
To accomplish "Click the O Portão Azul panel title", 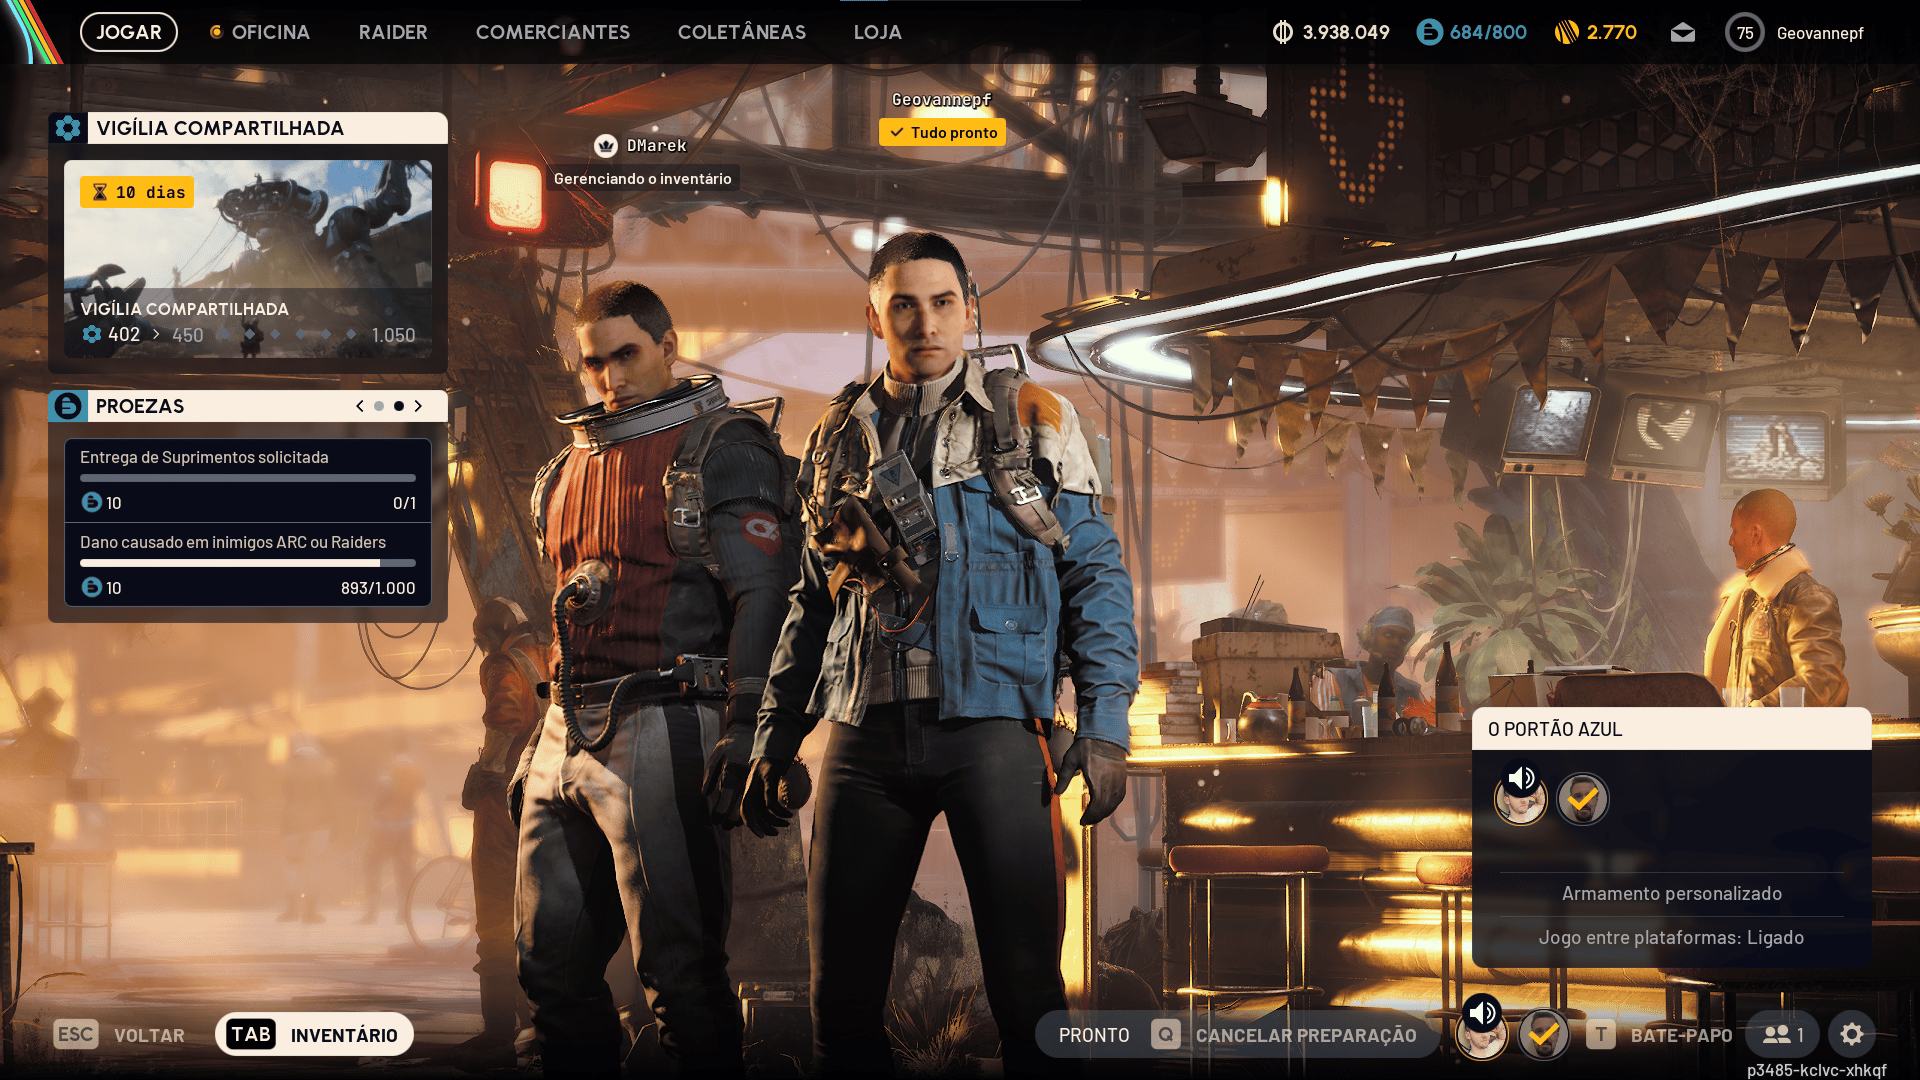I will pos(1555,729).
